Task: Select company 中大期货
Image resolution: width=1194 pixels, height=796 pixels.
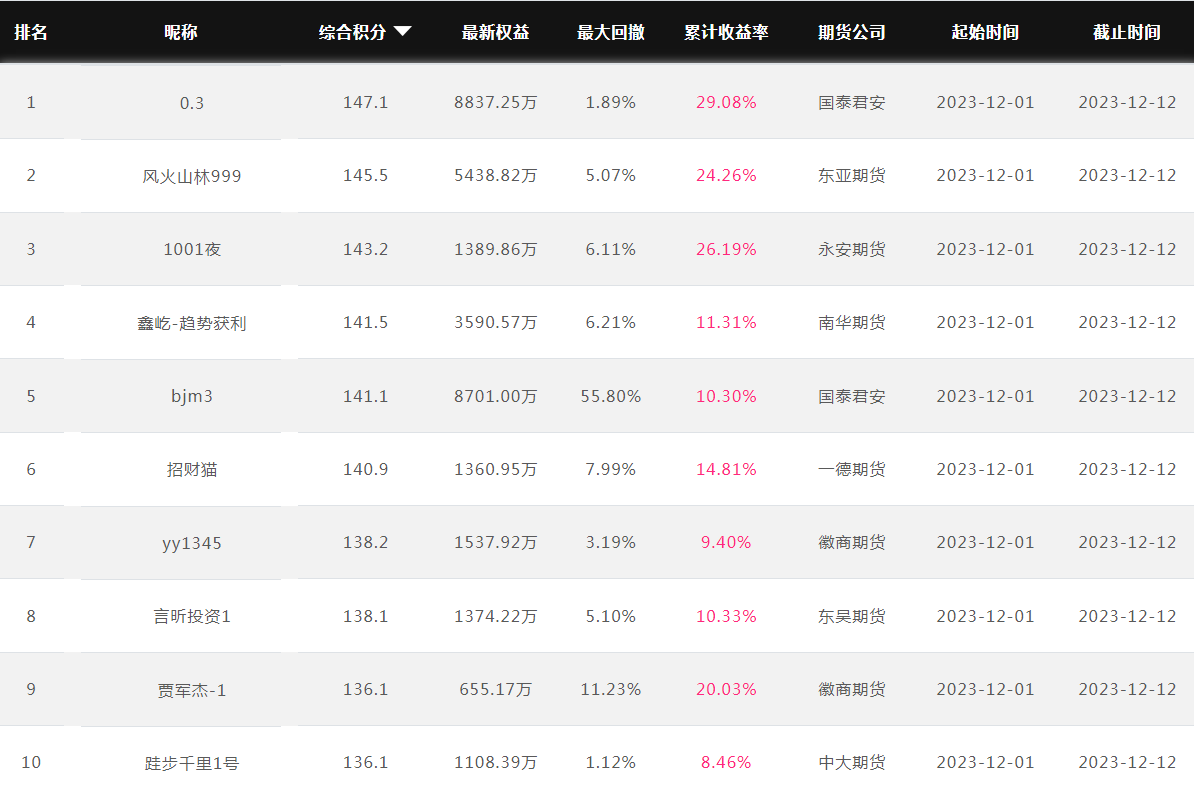Action: pos(851,762)
